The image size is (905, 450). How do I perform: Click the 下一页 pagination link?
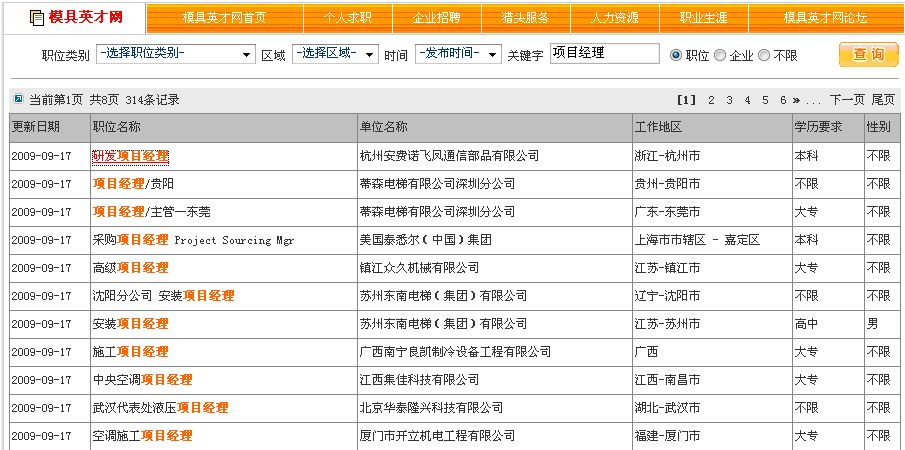(847, 100)
